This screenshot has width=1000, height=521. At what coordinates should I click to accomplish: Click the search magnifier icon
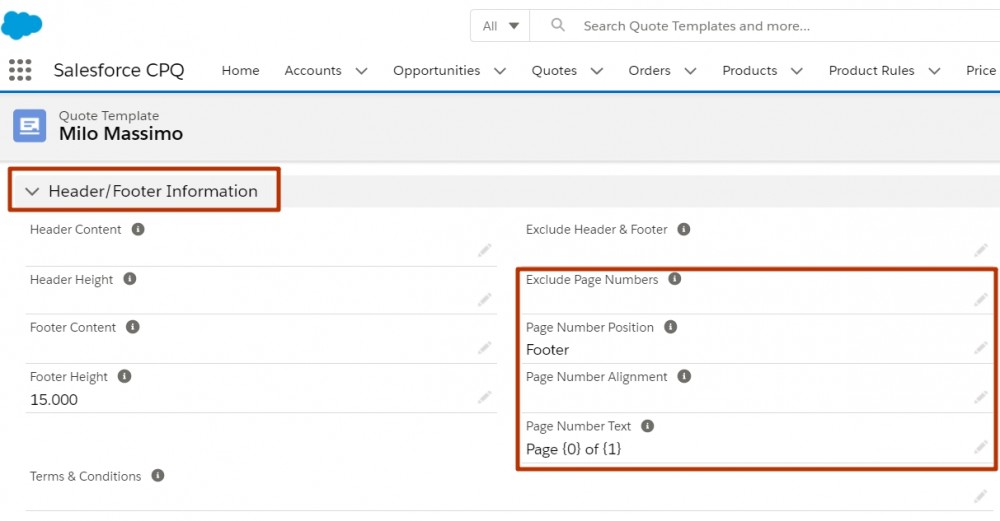tap(557, 25)
